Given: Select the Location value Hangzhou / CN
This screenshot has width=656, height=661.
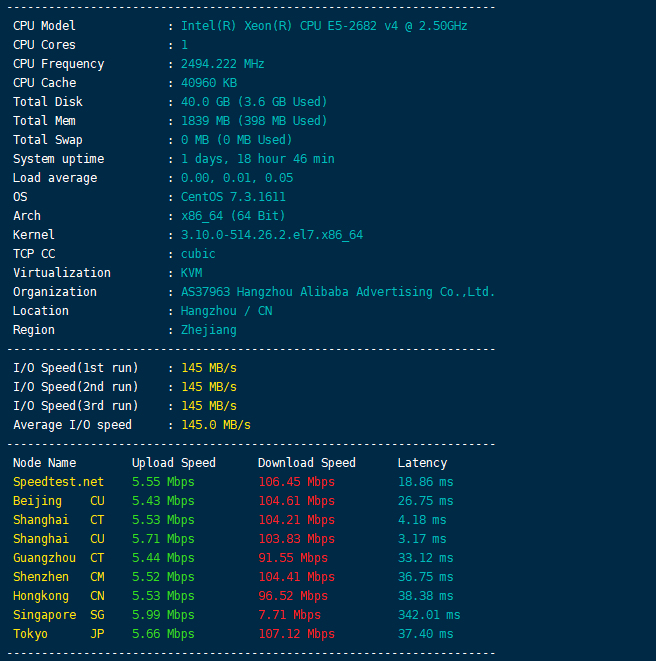Looking at the screenshot, I should (226, 311).
